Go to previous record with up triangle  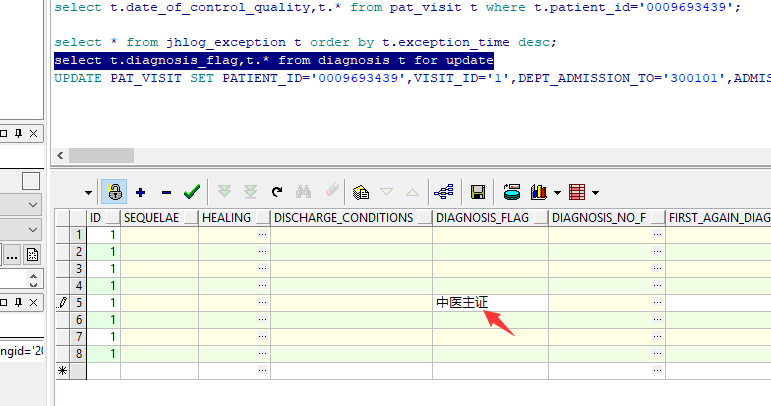click(412, 192)
